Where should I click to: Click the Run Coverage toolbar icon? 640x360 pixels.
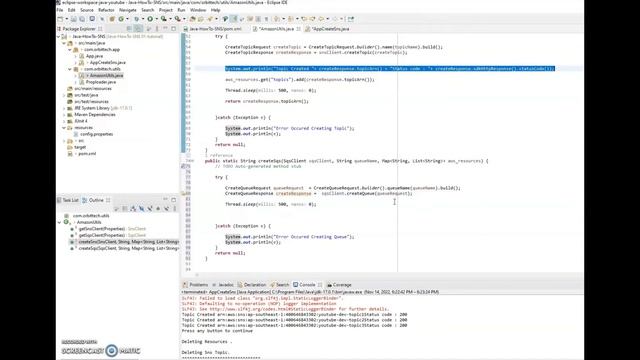[x=163, y=19]
